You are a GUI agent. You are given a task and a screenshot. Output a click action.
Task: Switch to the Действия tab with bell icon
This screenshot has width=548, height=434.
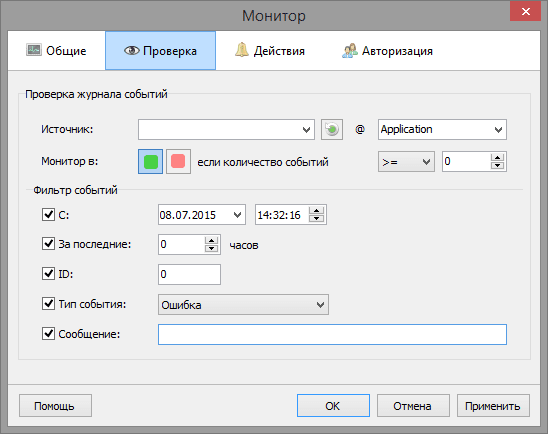point(269,51)
